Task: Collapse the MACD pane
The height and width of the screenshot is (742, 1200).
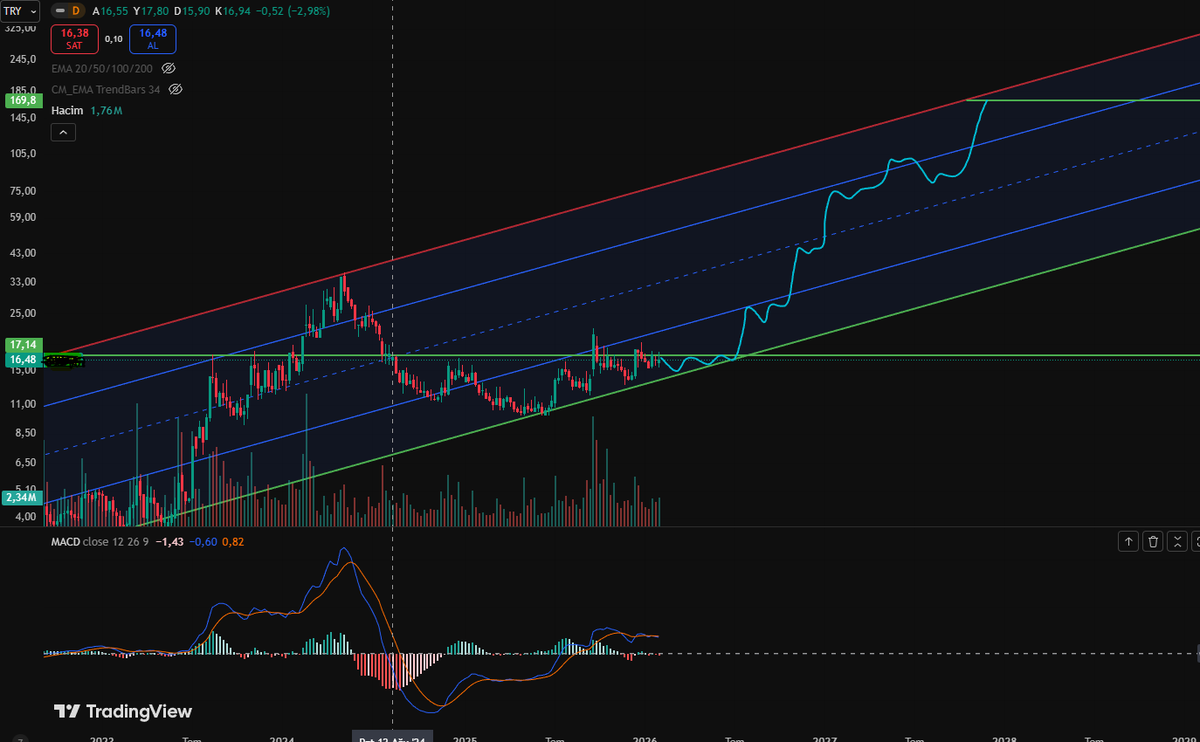Action: 1177,541
